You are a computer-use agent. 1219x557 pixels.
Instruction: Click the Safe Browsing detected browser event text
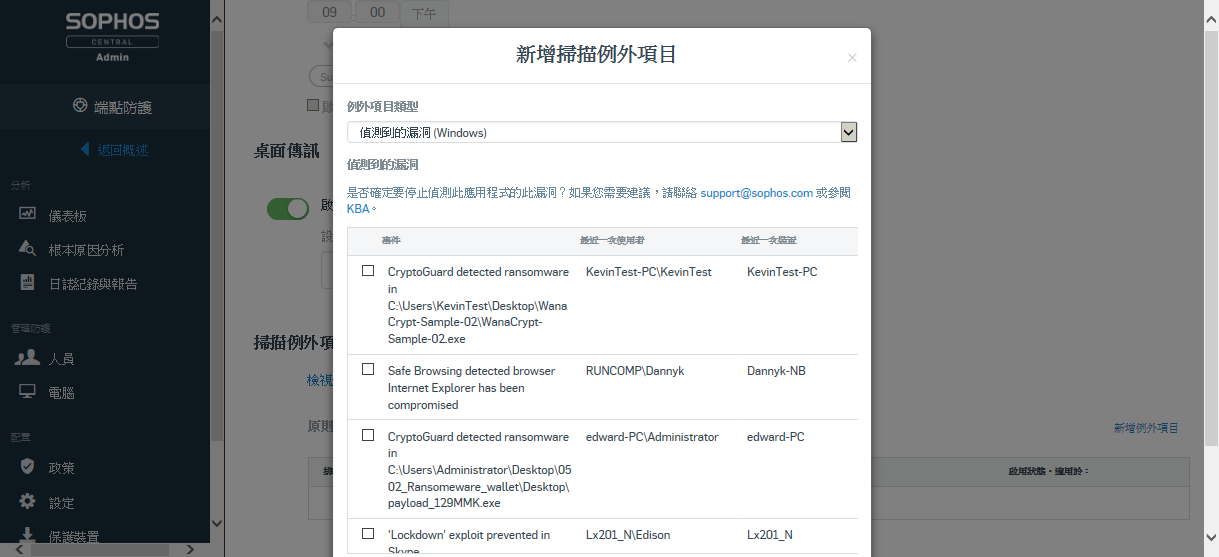471,388
